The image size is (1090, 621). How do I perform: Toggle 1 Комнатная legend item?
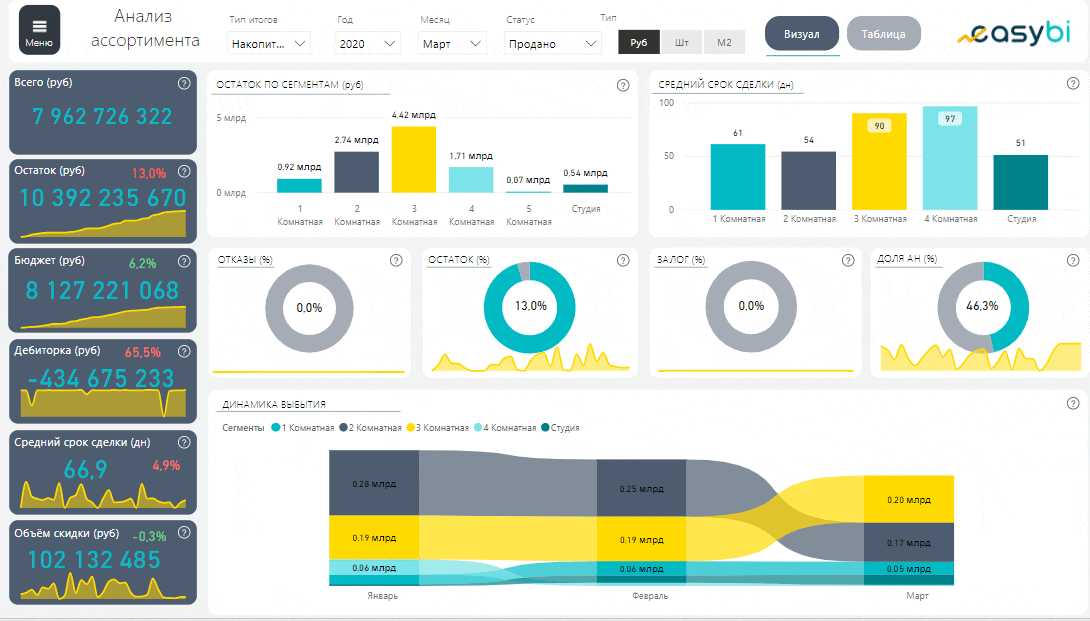[303, 428]
